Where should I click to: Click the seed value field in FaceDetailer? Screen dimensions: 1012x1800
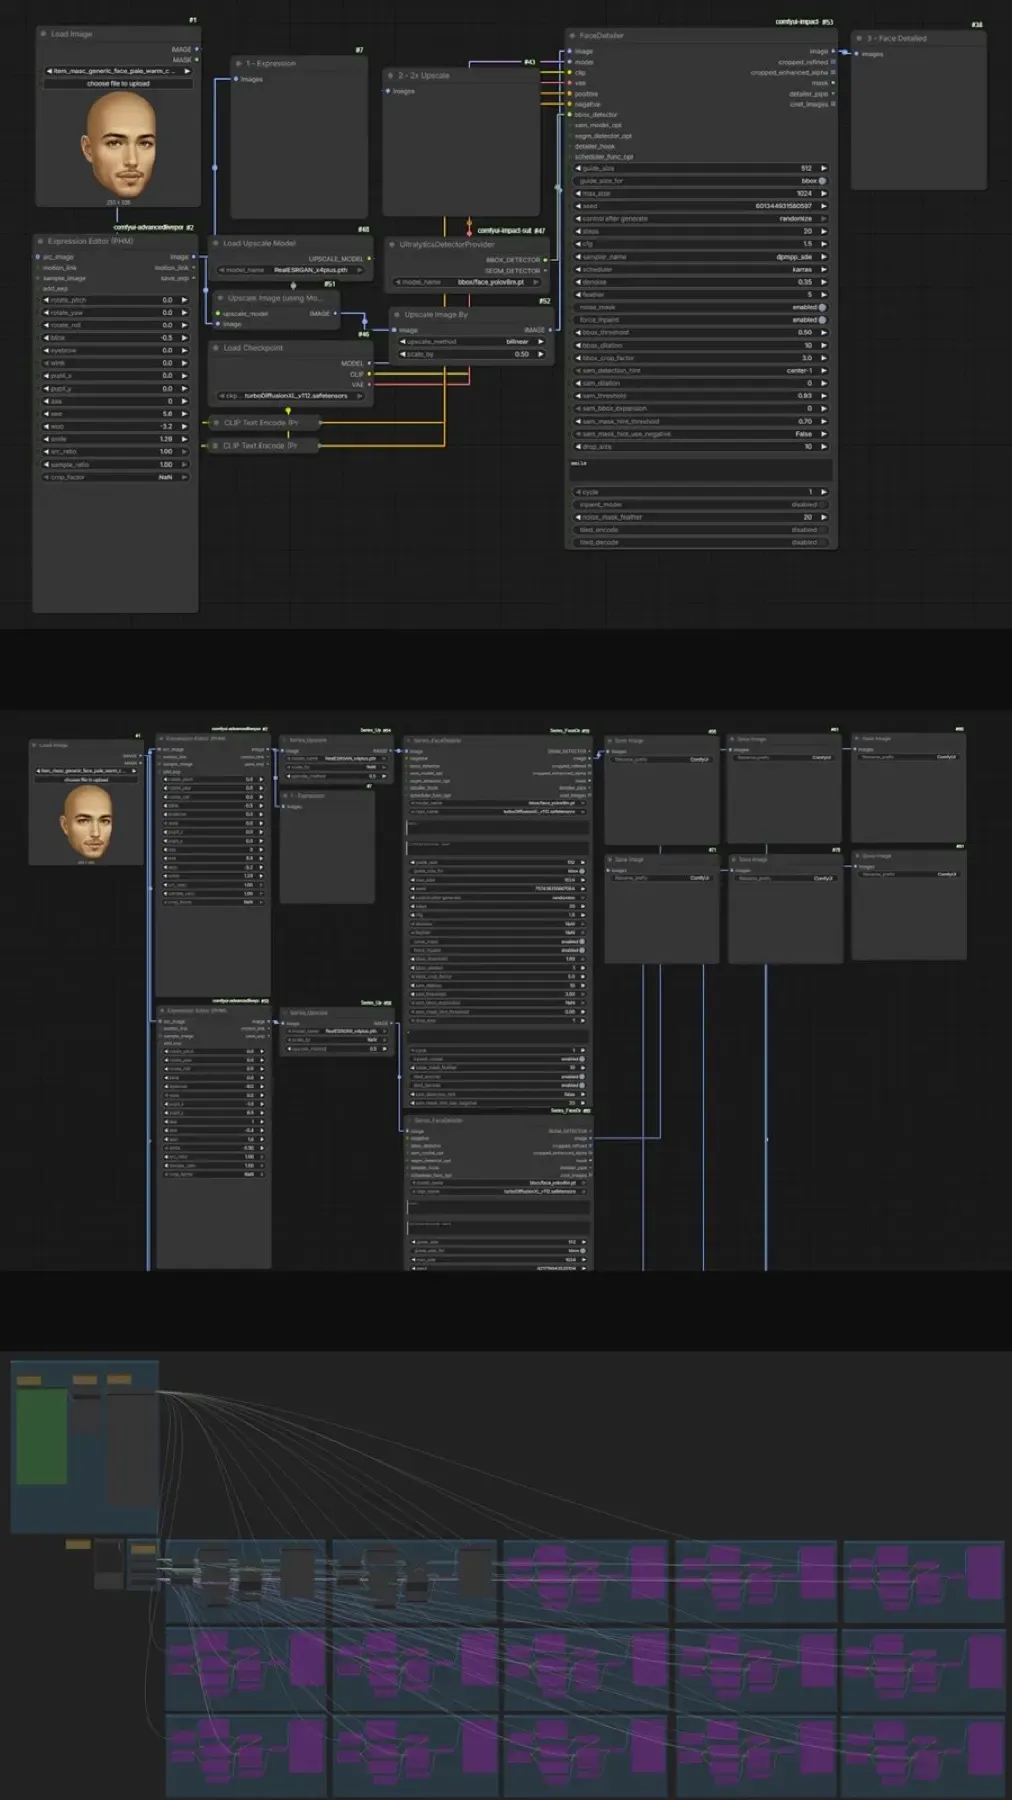coord(701,206)
